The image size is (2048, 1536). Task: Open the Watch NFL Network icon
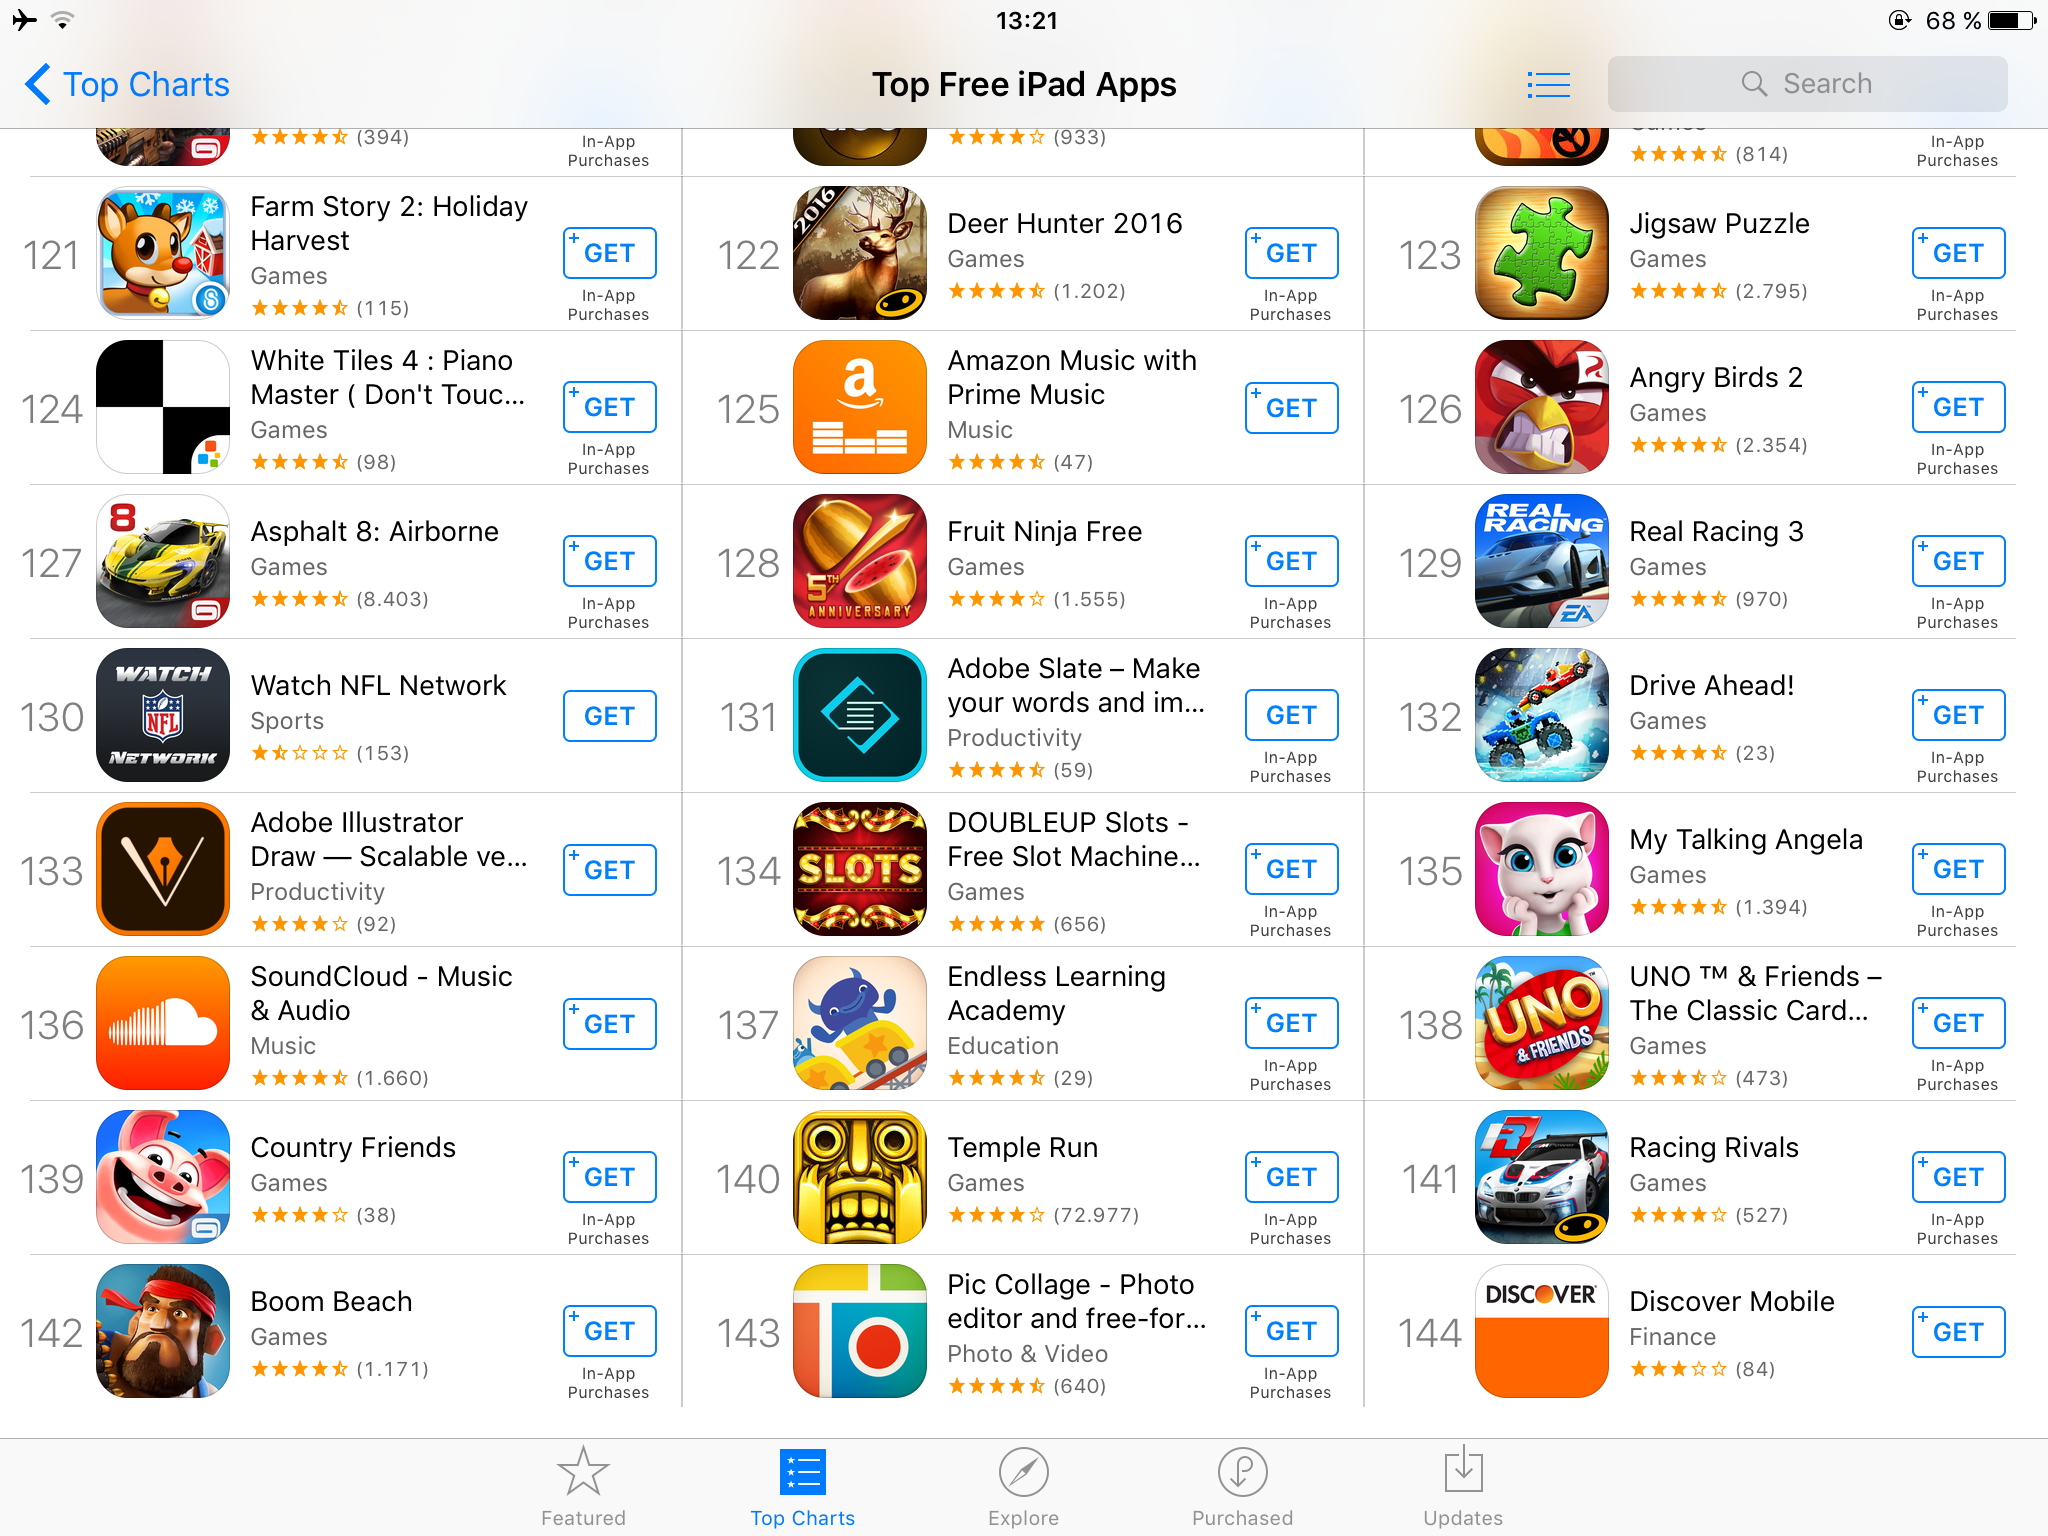[x=163, y=715]
